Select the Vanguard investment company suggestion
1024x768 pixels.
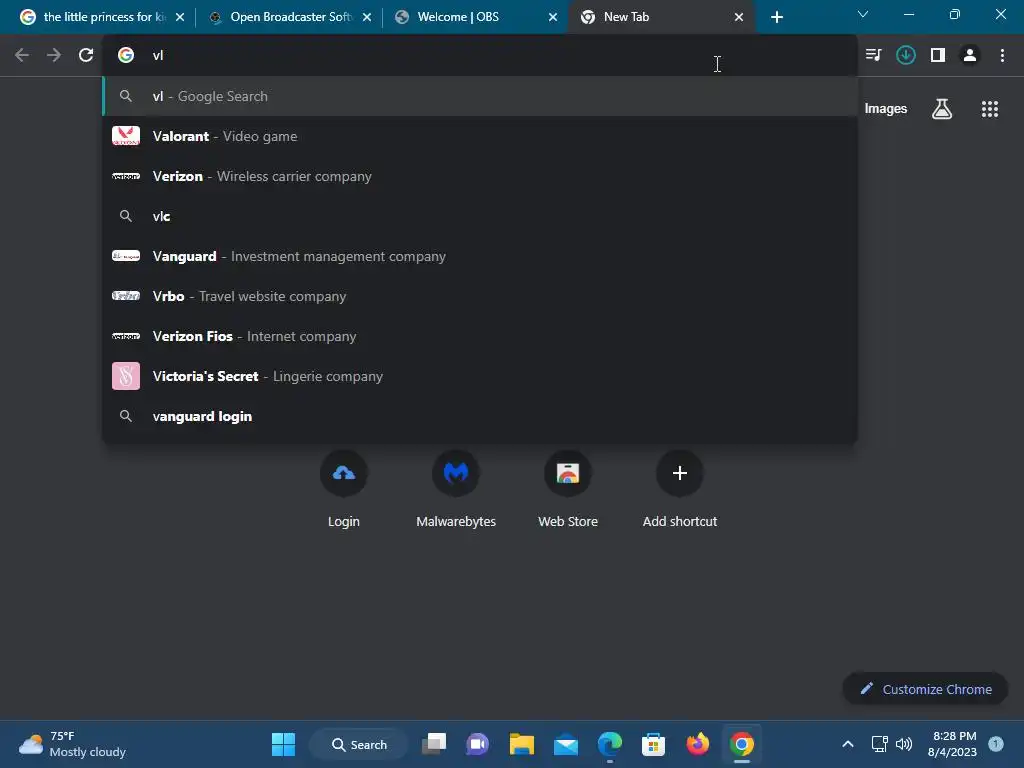[x=480, y=256]
